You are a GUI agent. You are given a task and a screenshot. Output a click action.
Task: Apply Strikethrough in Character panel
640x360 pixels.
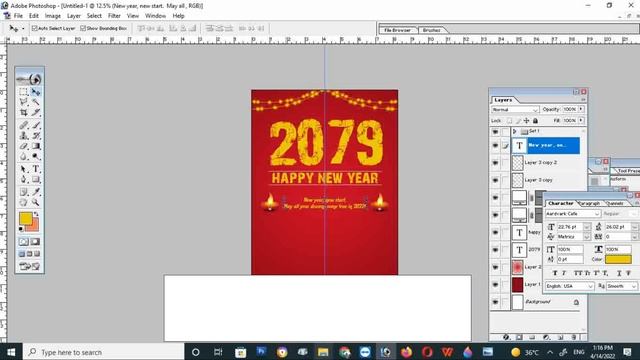pos(628,273)
